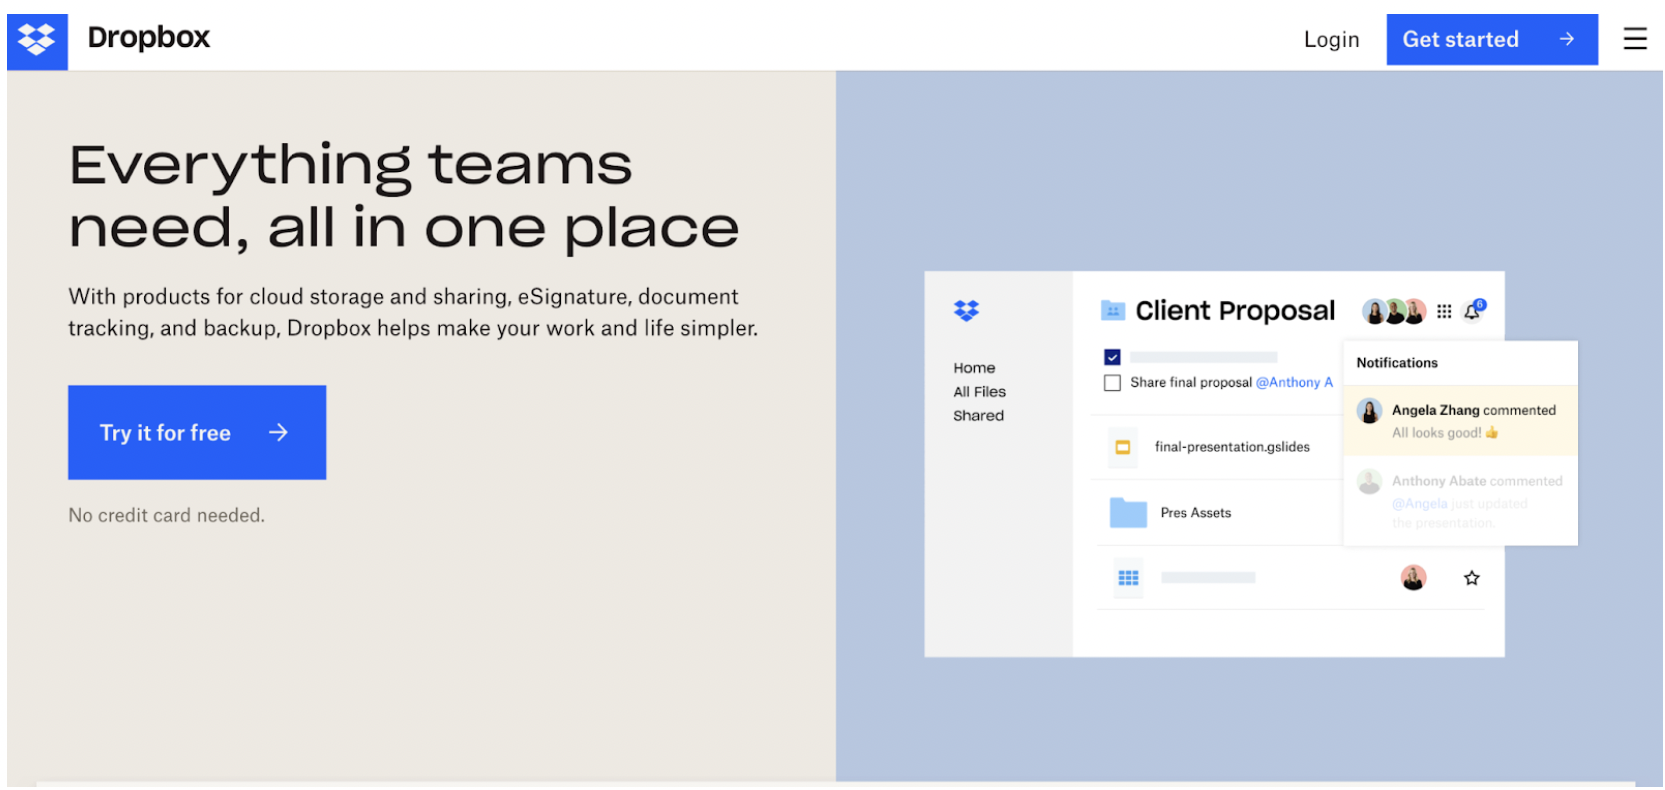The image size is (1665, 790).
Task: Click the All looks good comment text
Action: click(1445, 433)
